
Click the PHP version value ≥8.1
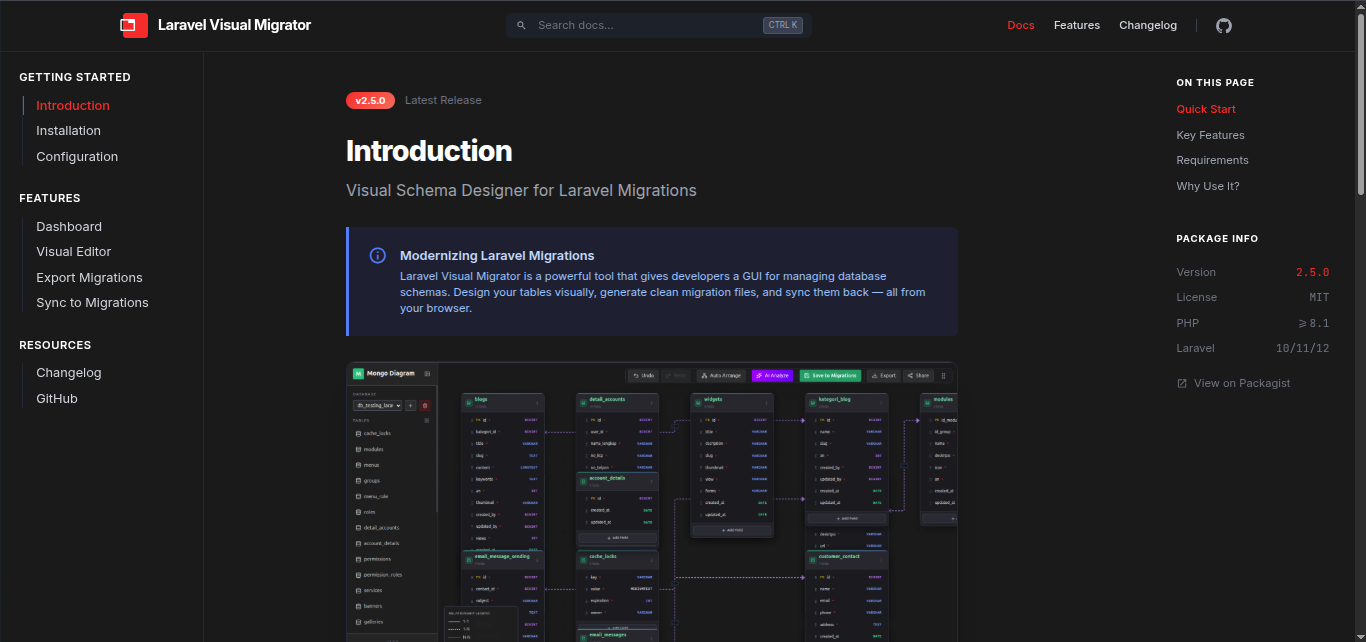[x=1313, y=323]
